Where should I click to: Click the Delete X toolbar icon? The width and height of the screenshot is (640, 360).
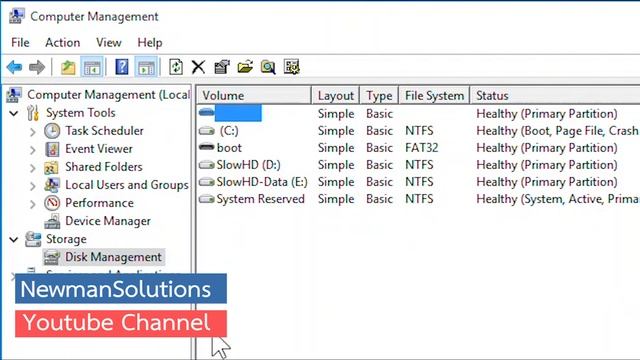[x=198, y=67]
